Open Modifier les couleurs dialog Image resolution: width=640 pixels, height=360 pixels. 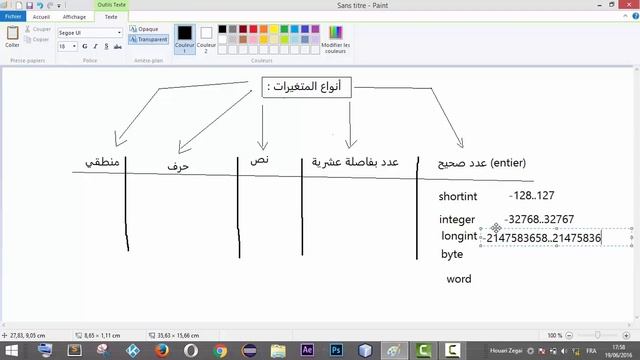coord(336,39)
